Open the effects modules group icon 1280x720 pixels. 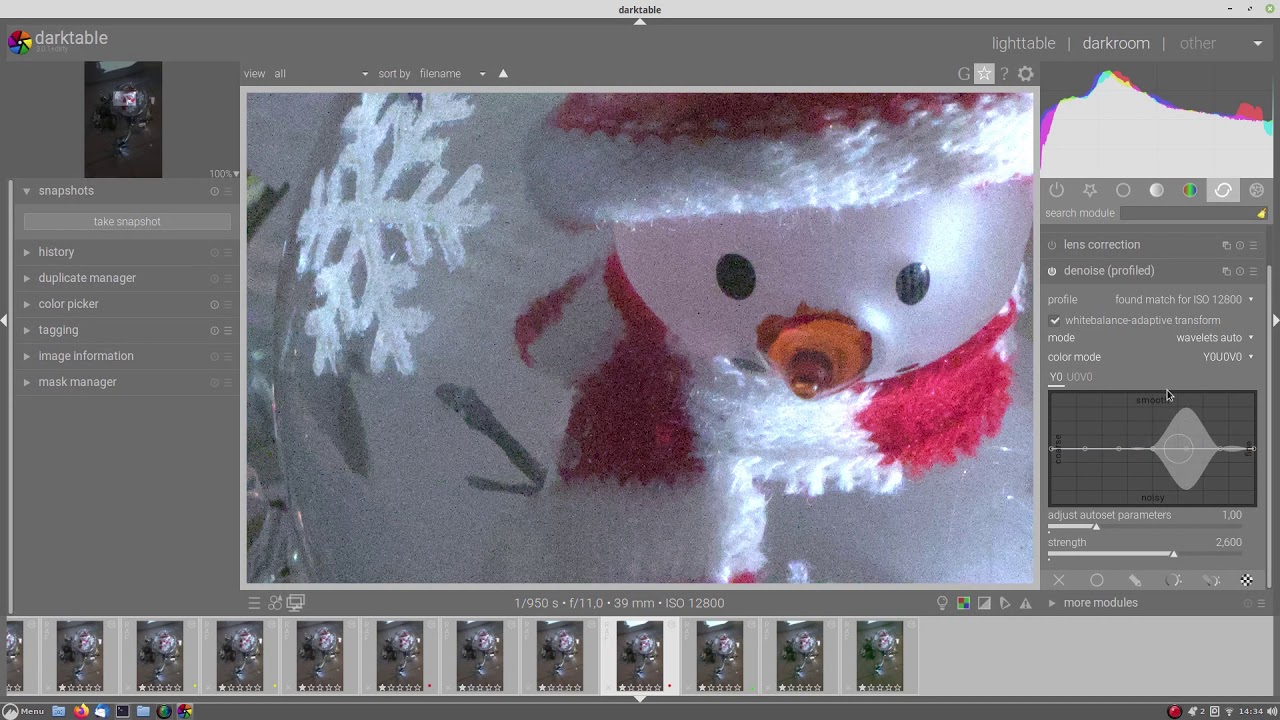(x=1257, y=190)
